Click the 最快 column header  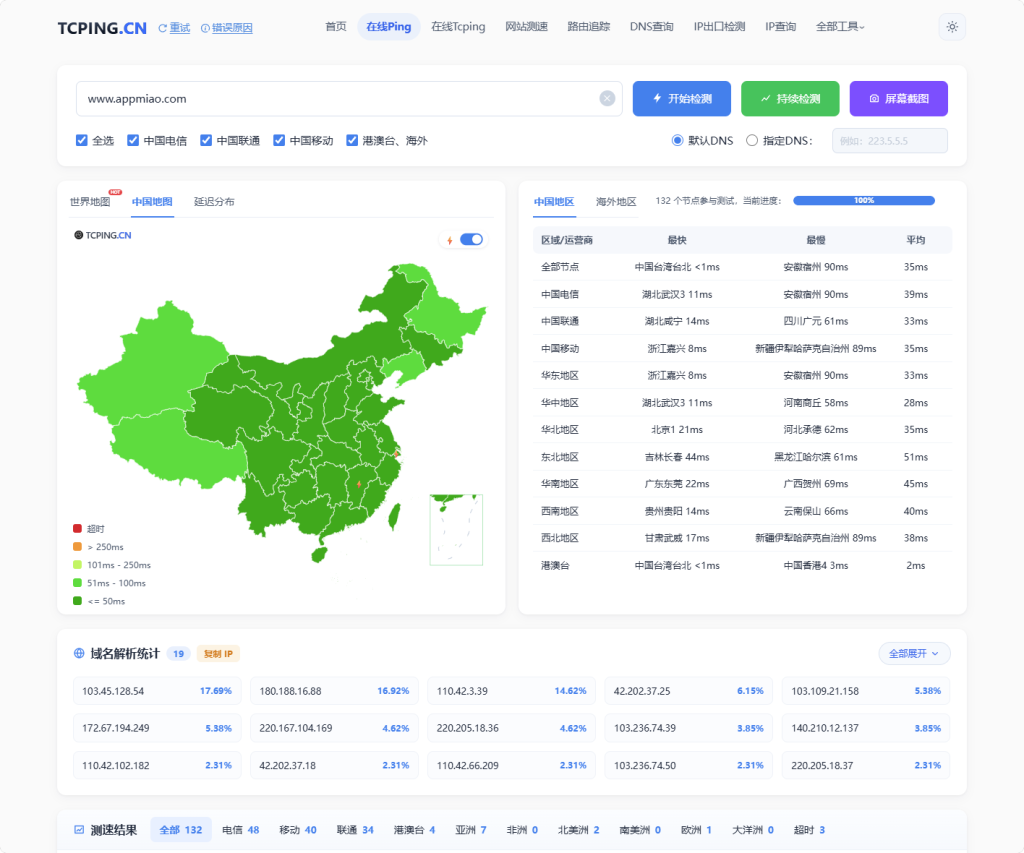[677, 240]
